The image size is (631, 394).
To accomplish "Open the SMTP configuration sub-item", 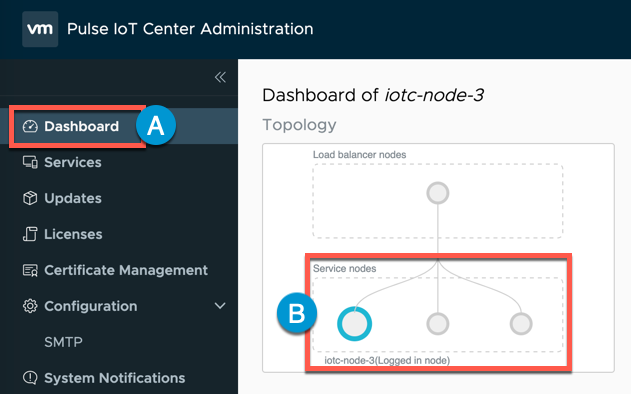I will pos(63,342).
